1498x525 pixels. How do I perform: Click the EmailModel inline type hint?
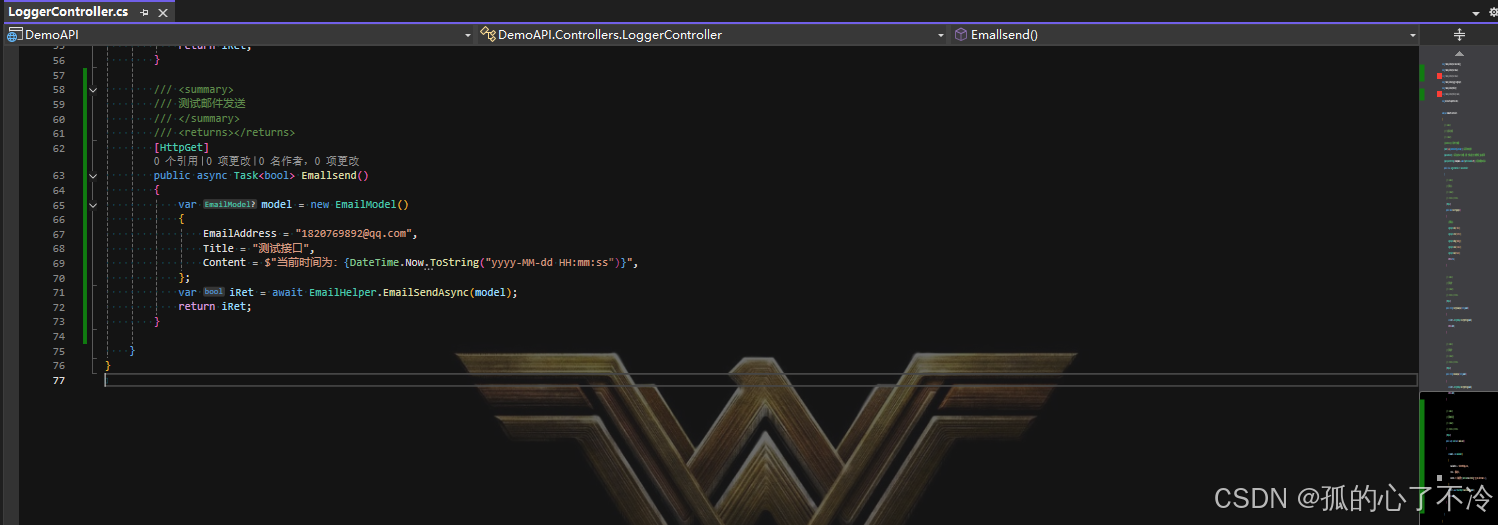pos(230,205)
